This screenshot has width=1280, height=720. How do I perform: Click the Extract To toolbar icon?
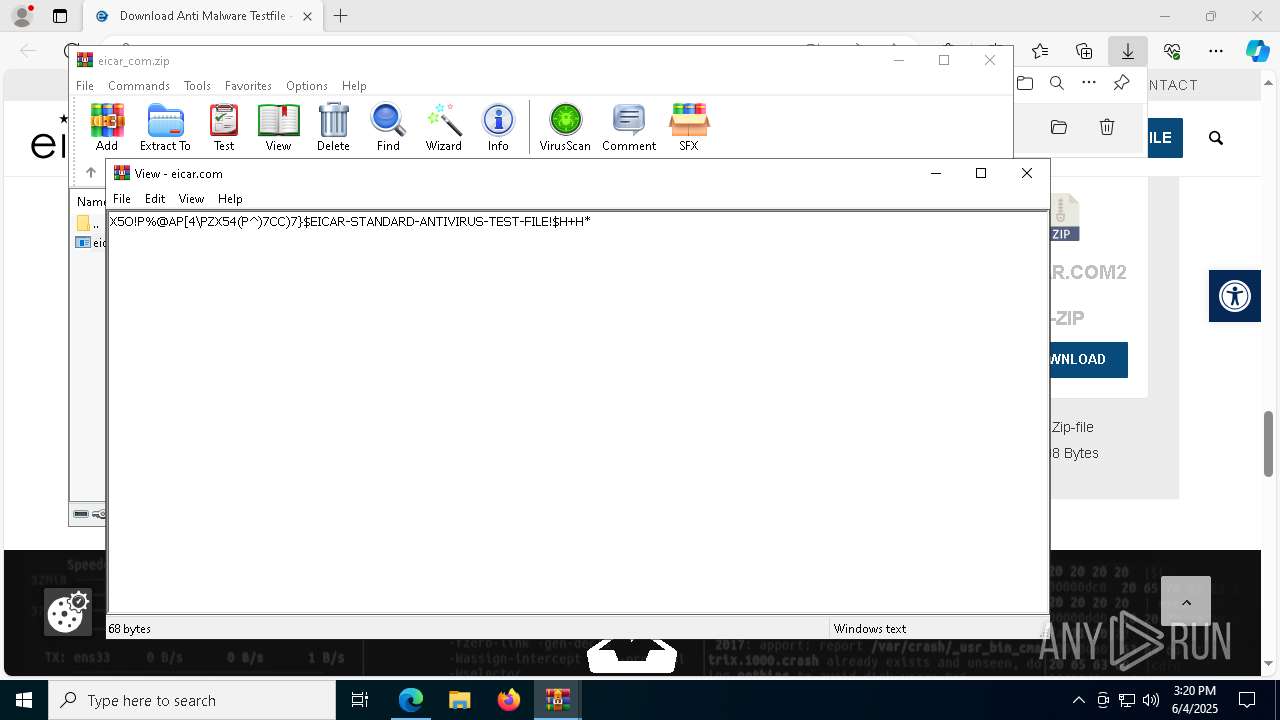coord(165,127)
